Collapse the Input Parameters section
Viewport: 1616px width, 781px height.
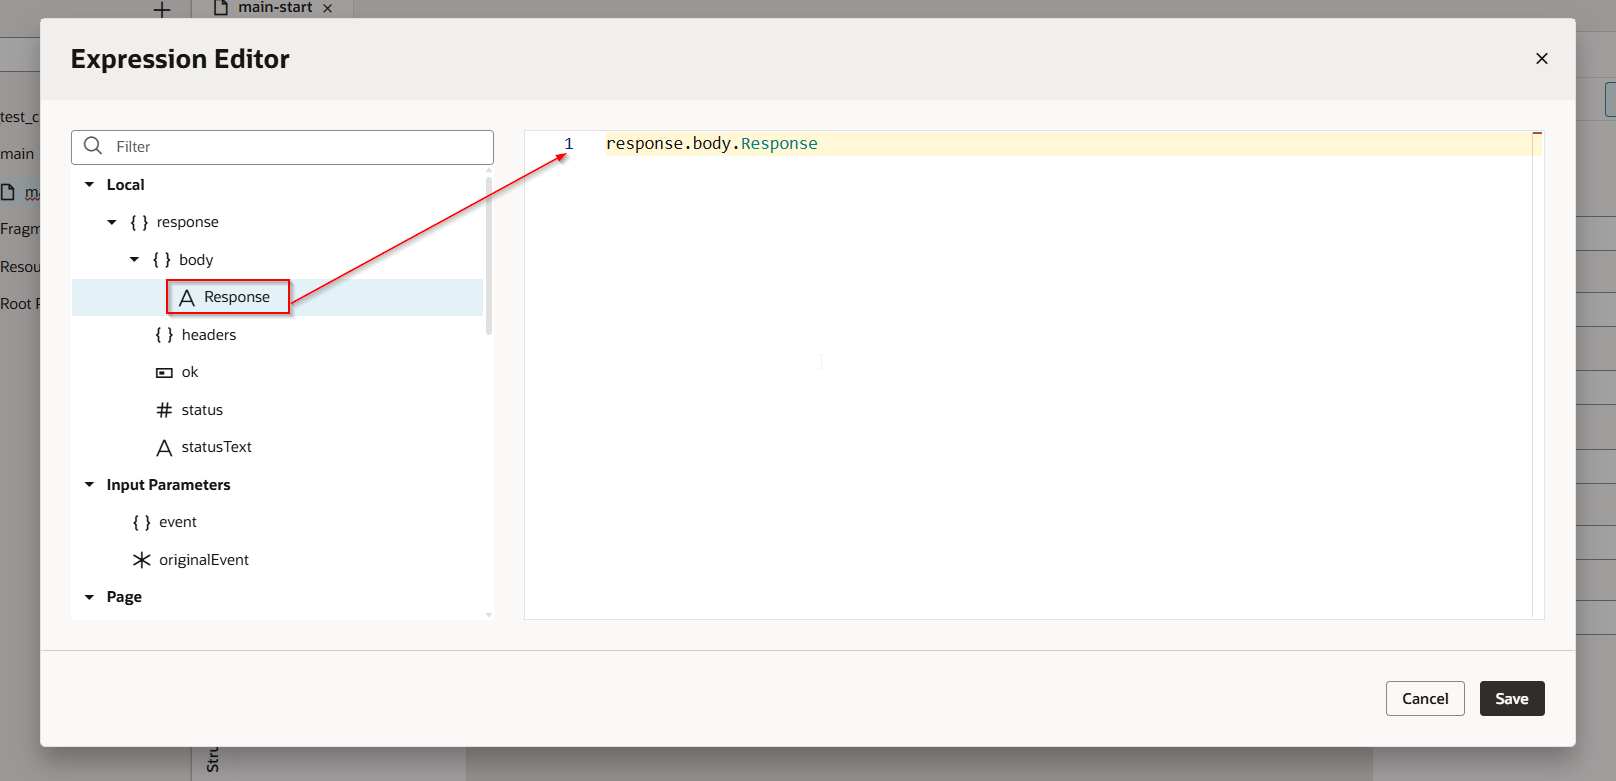click(89, 485)
